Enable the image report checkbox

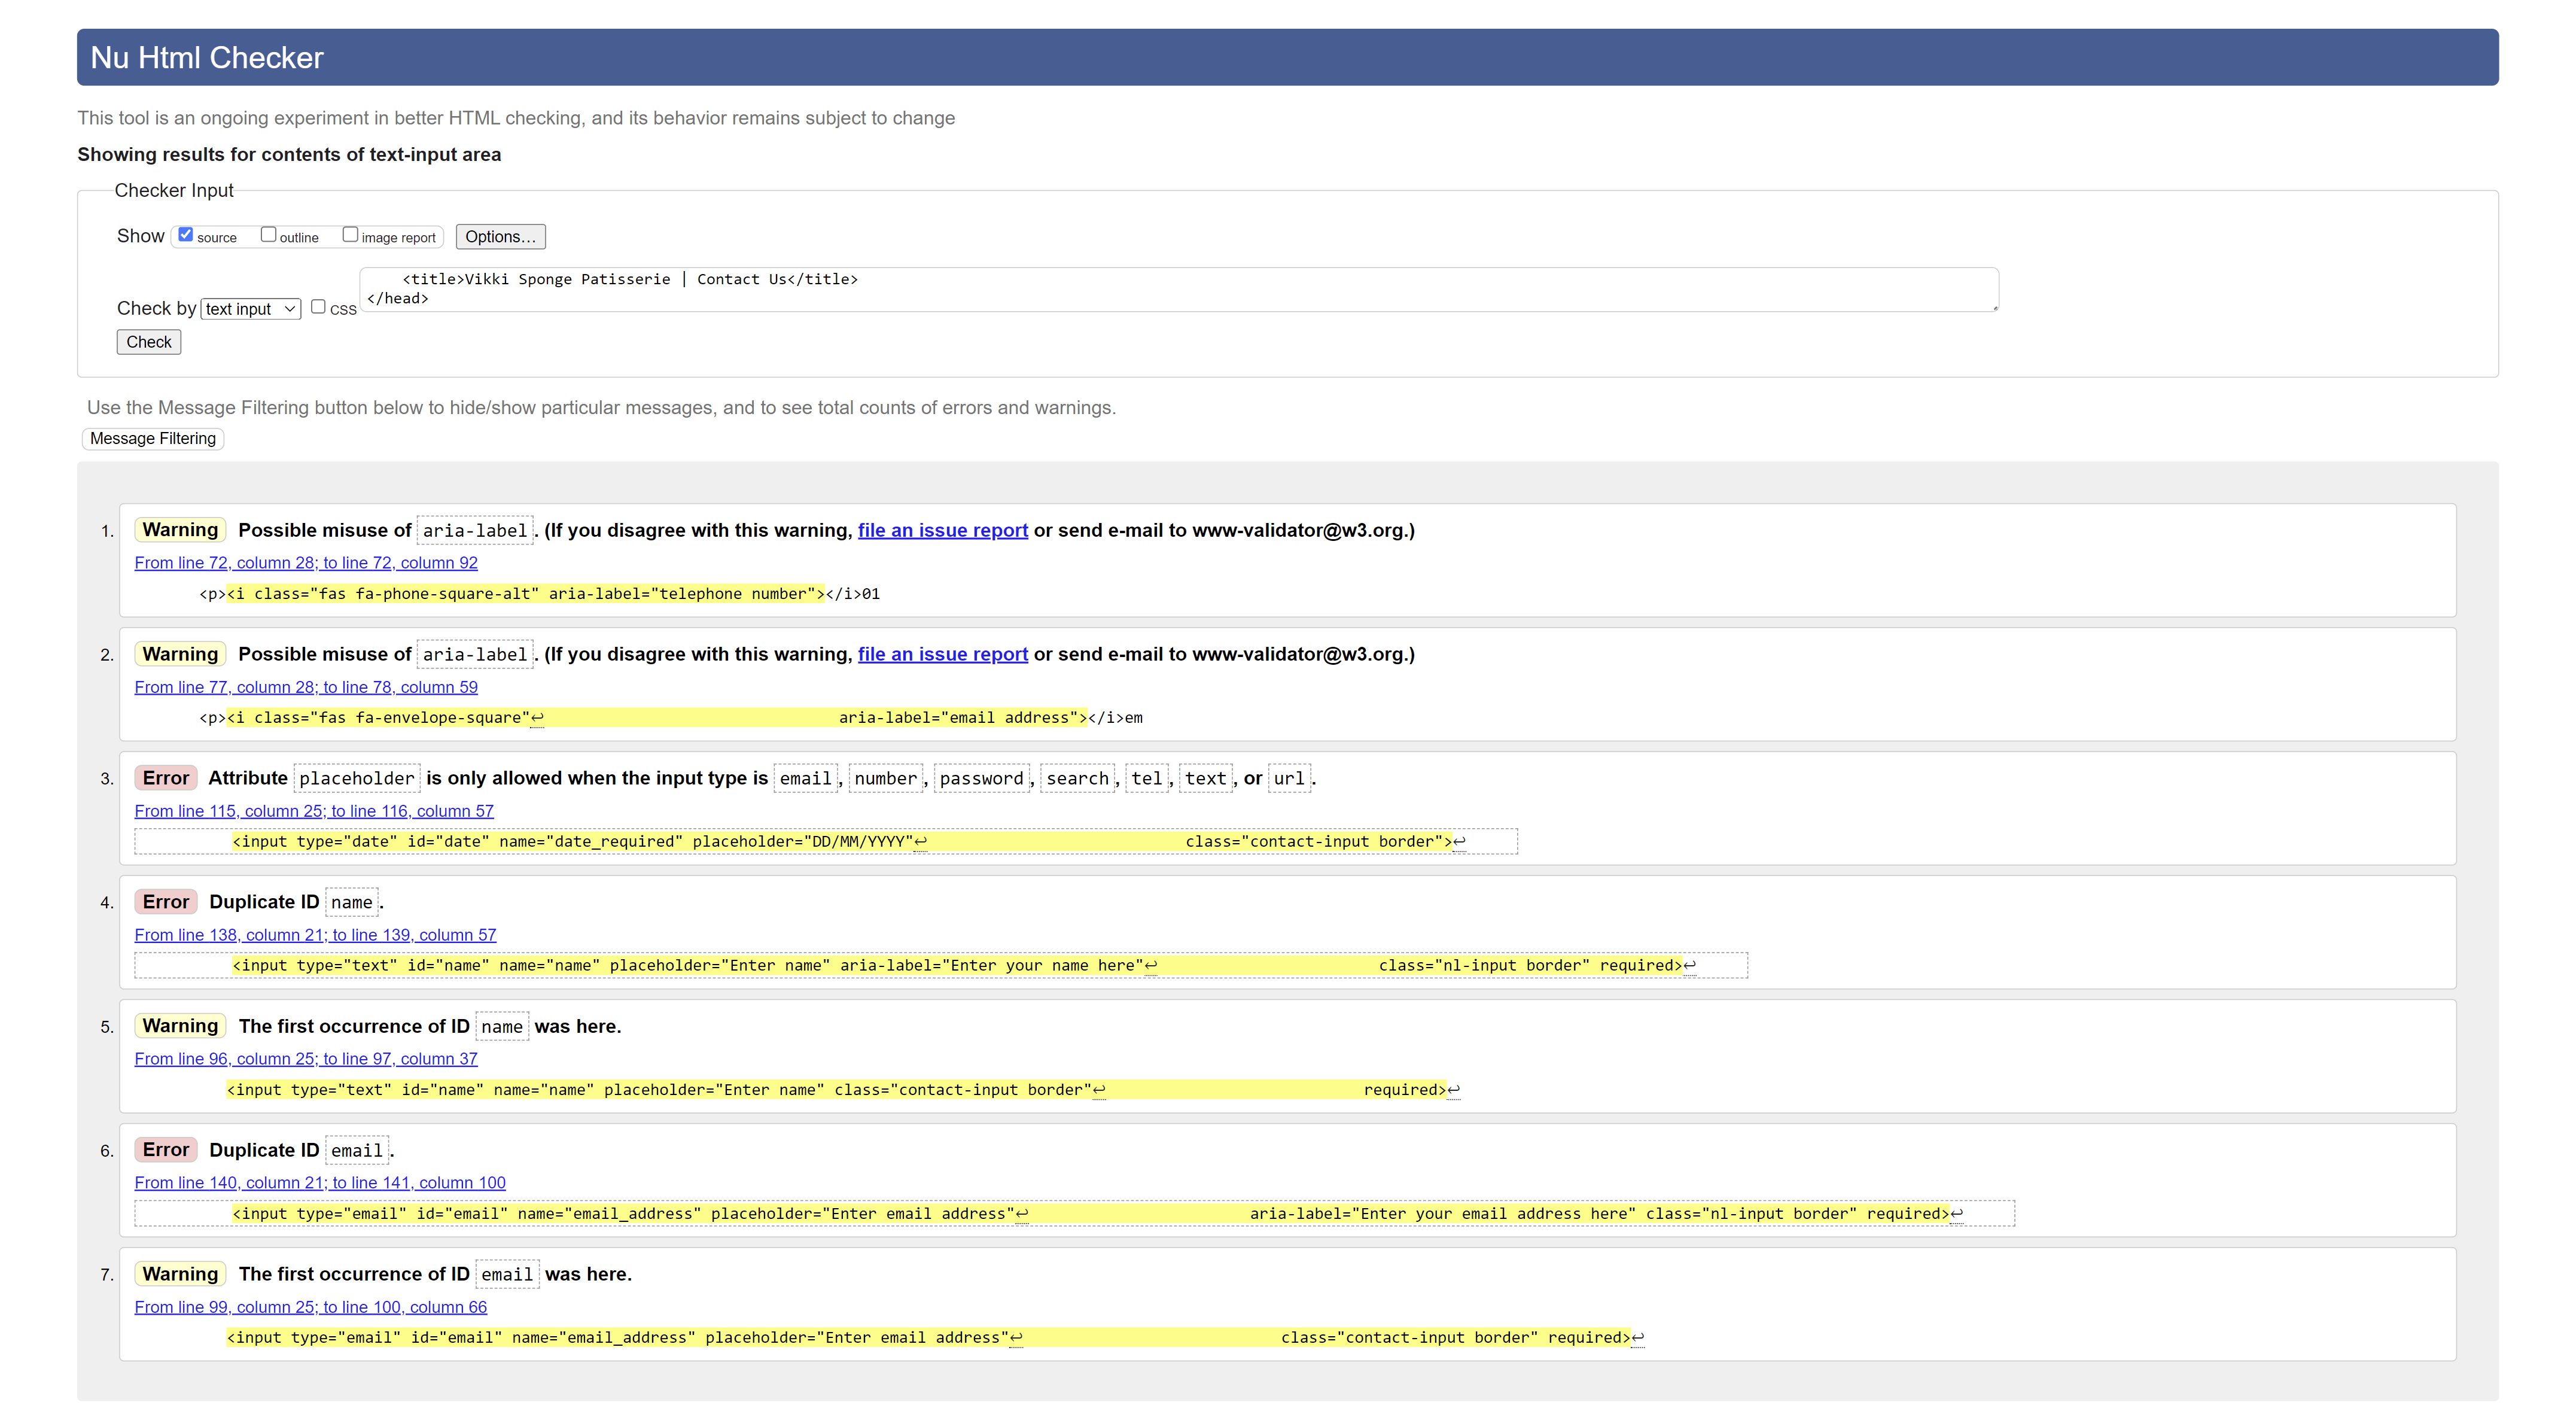(x=350, y=235)
